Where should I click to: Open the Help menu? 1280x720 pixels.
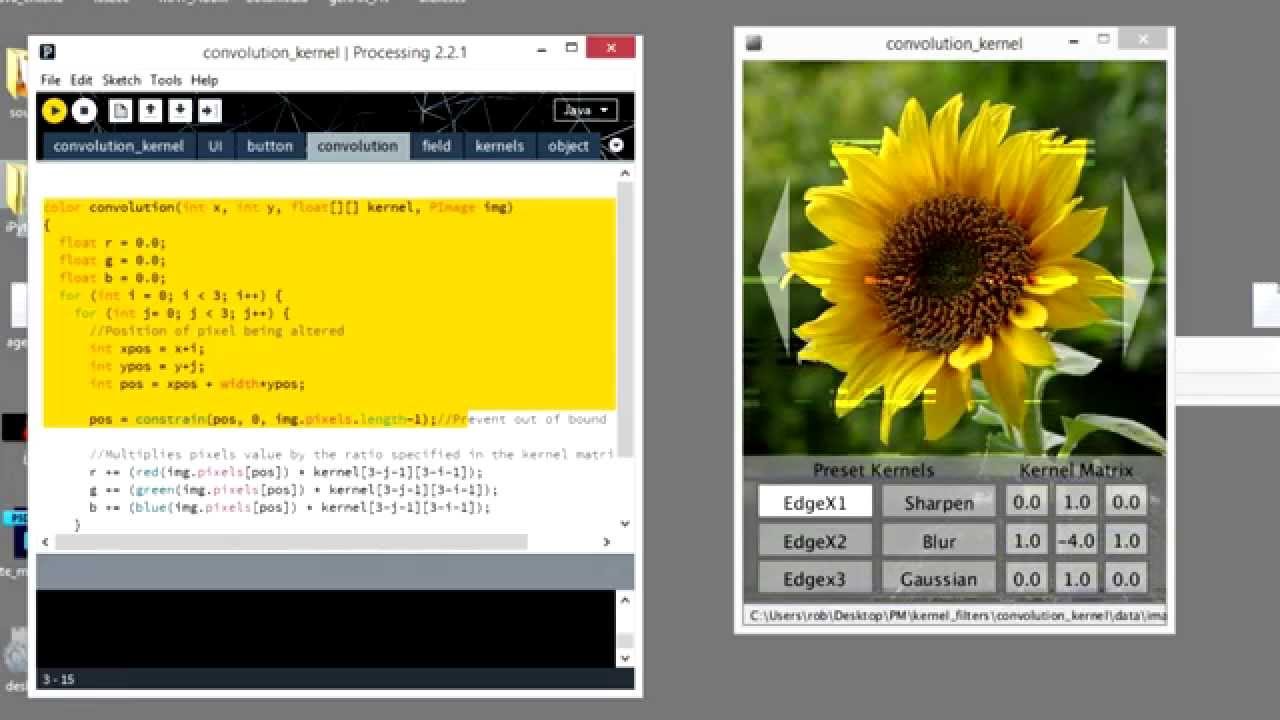(x=204, y=80)
